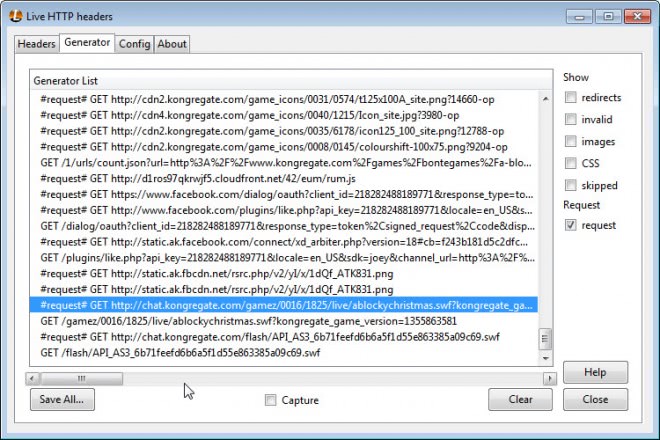Maximize the Live HTTP headers window
Viewport: 660px width, 440px height.
pyautogui.click(x=608, y=16)
